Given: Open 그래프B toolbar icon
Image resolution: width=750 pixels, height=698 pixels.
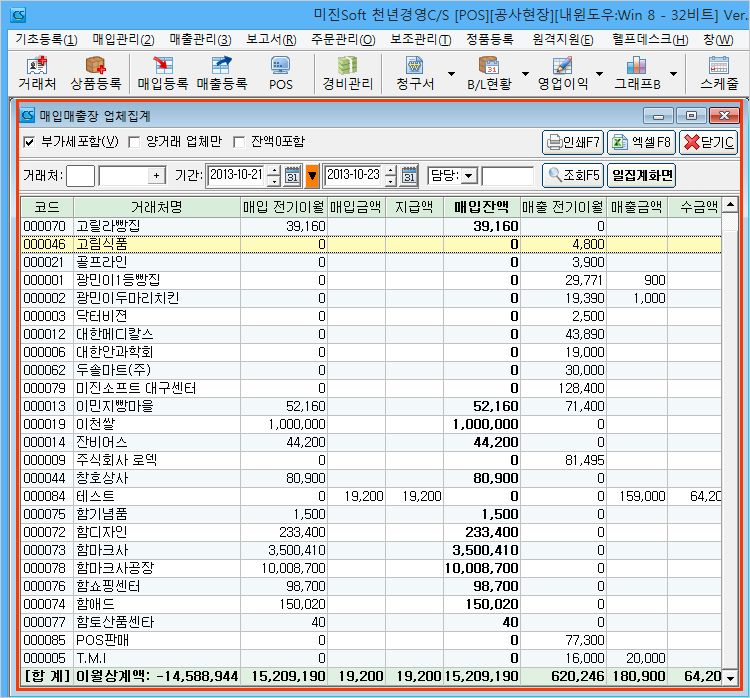Looking at the screenshot, I should point(637,73).
